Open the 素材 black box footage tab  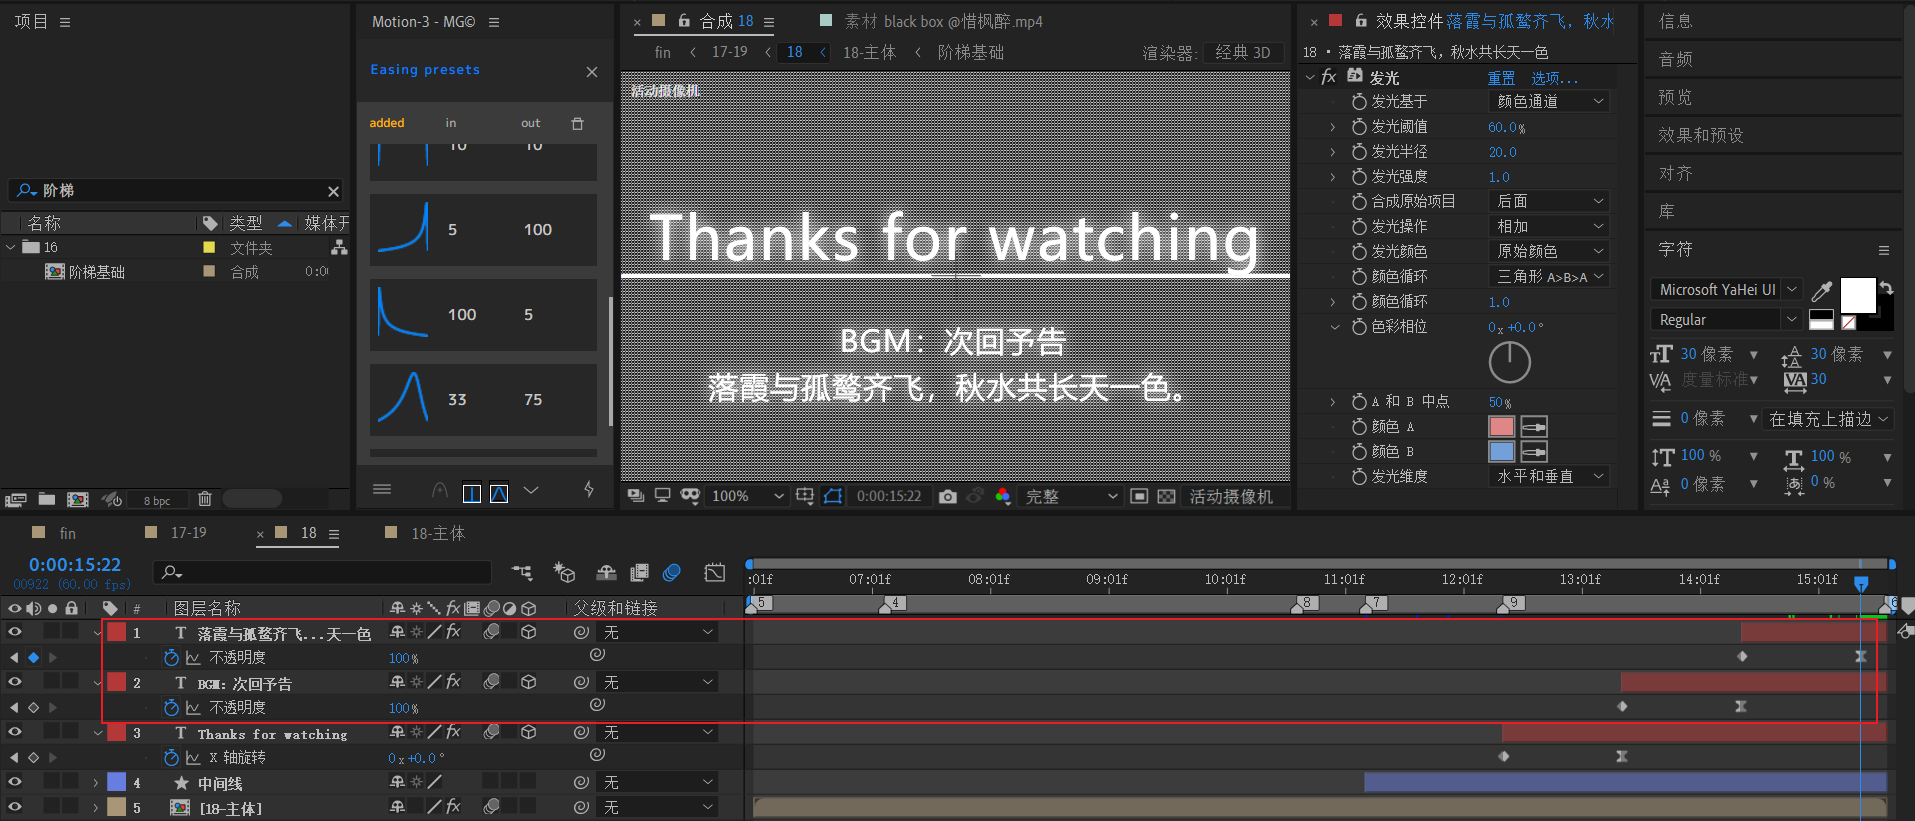(943, 21)
